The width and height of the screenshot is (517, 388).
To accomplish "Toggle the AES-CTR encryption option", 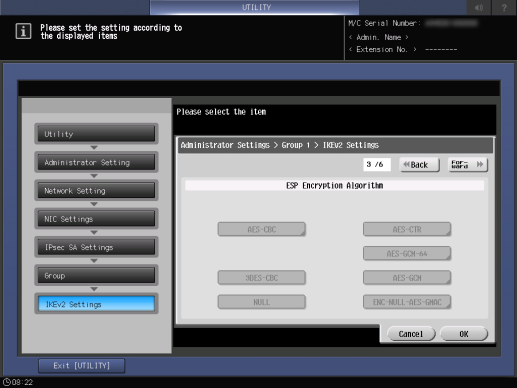I will pos(407,229).
